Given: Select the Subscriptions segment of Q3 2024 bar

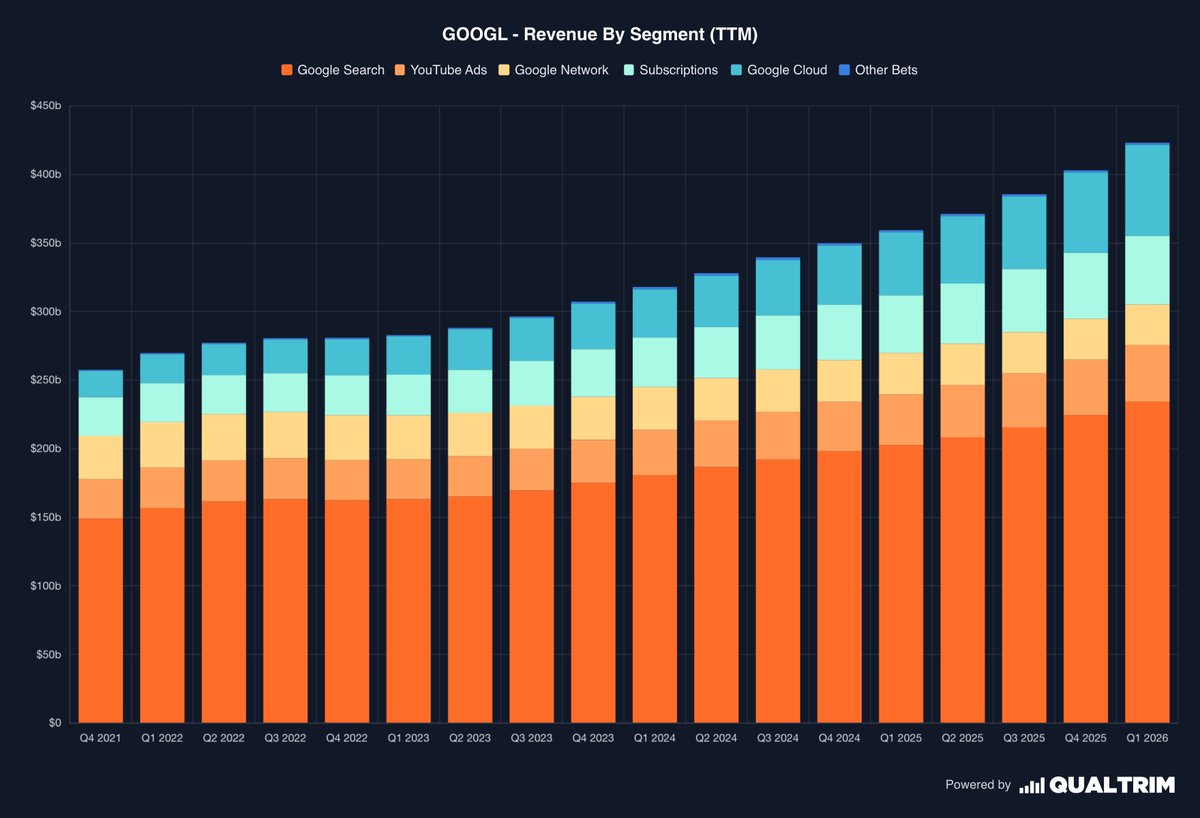Looking at the screenshot, I should coord(778,343).
